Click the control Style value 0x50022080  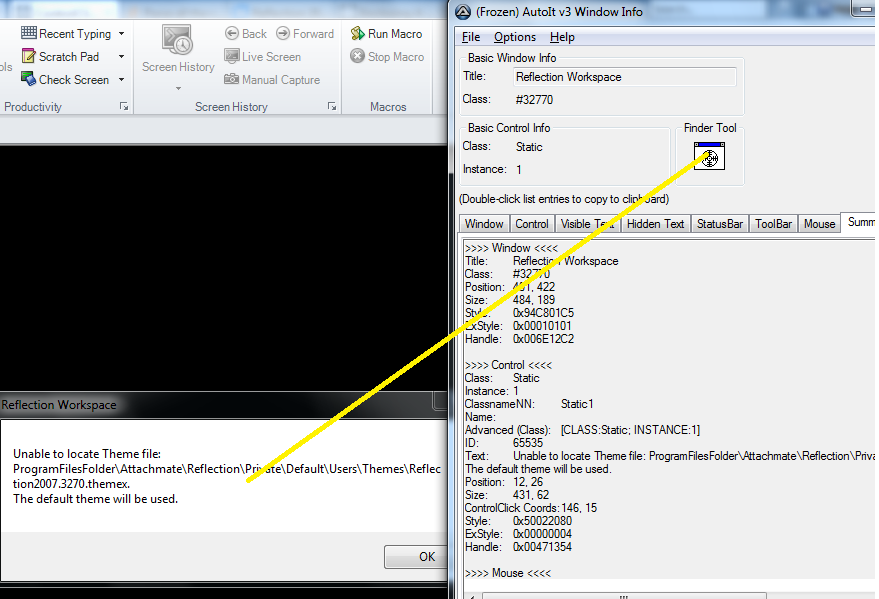click(542, 521)
